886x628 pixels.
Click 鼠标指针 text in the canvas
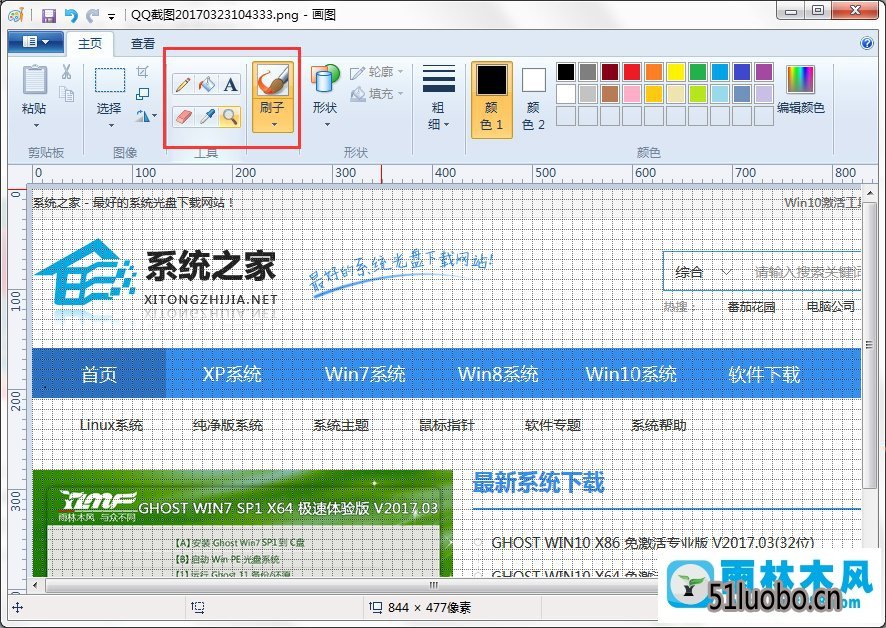[x=446, y=425]
